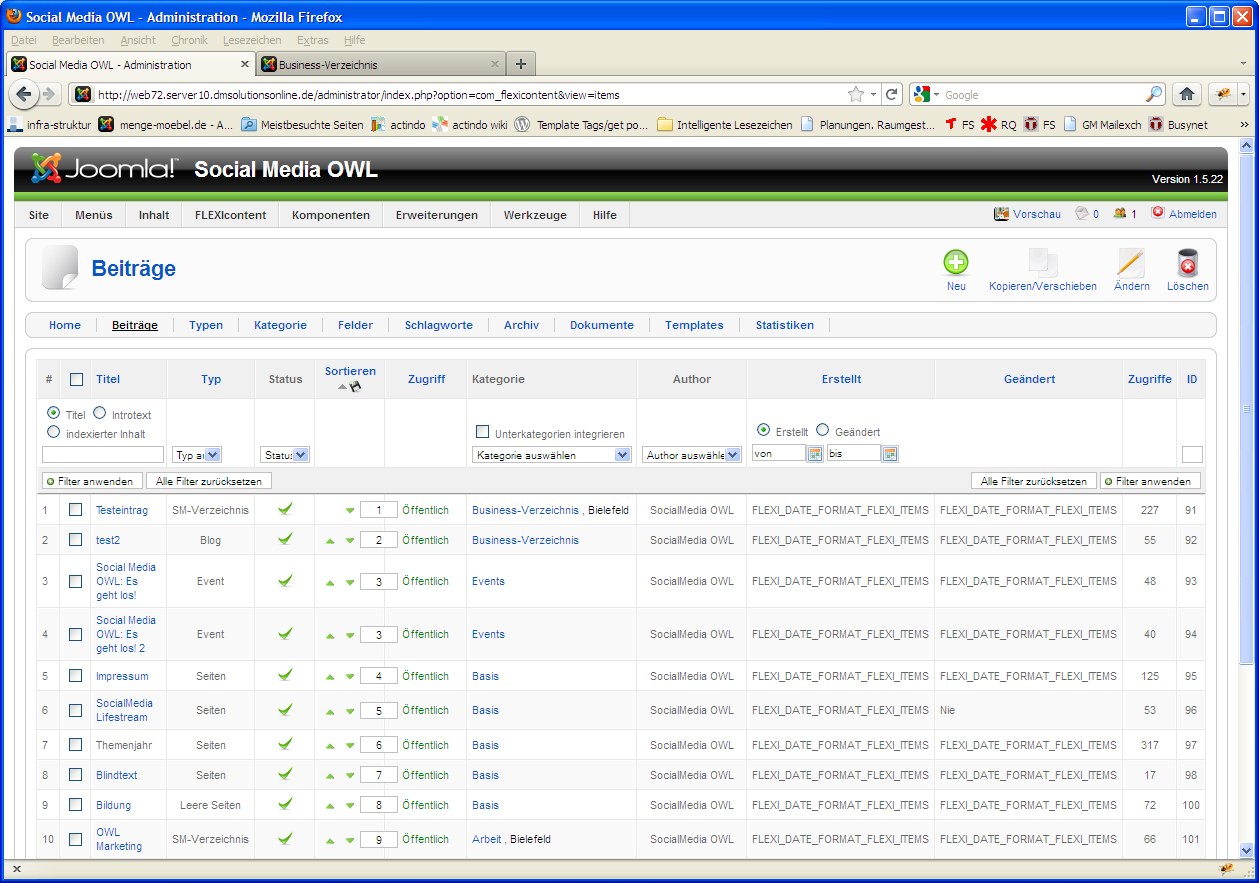Open the calendar icon next to 'bis' field

click(890, 454)
